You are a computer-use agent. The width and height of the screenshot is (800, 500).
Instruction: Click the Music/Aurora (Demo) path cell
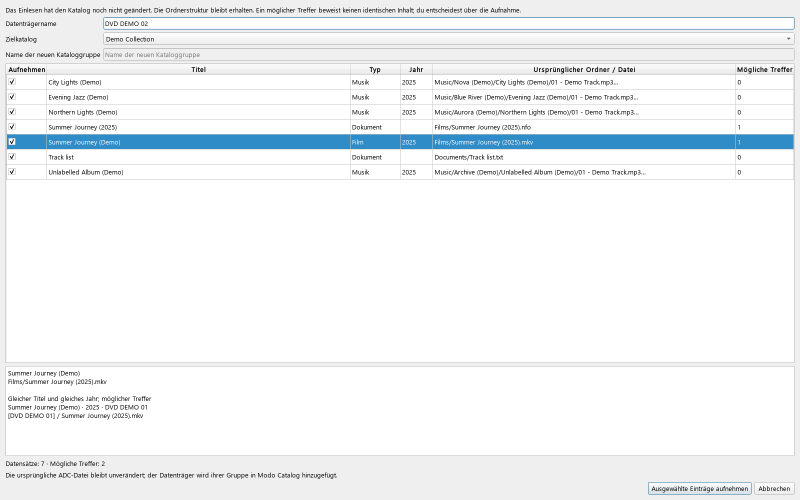(x=584, y=112)
